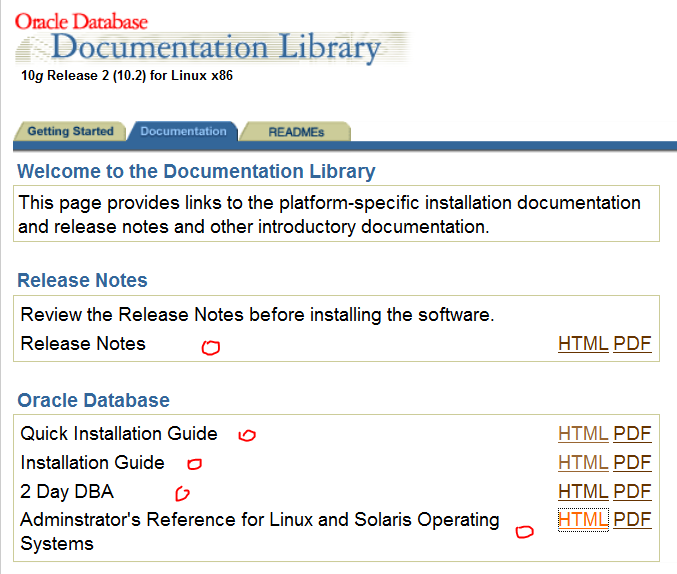Open Installation Guide PDF link
This screenshot has width=677, height=574.
[x=632, y=463]
